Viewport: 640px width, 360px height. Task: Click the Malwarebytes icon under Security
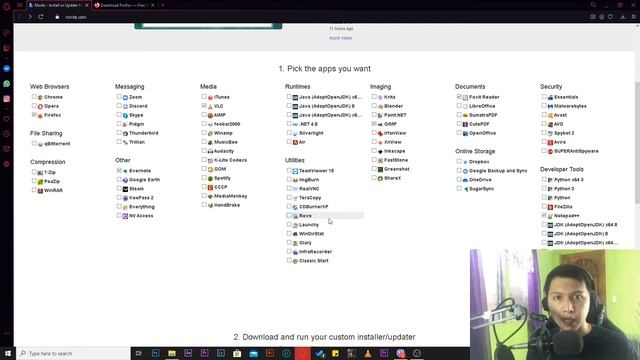pyautogui.click(x=550, y=107)
